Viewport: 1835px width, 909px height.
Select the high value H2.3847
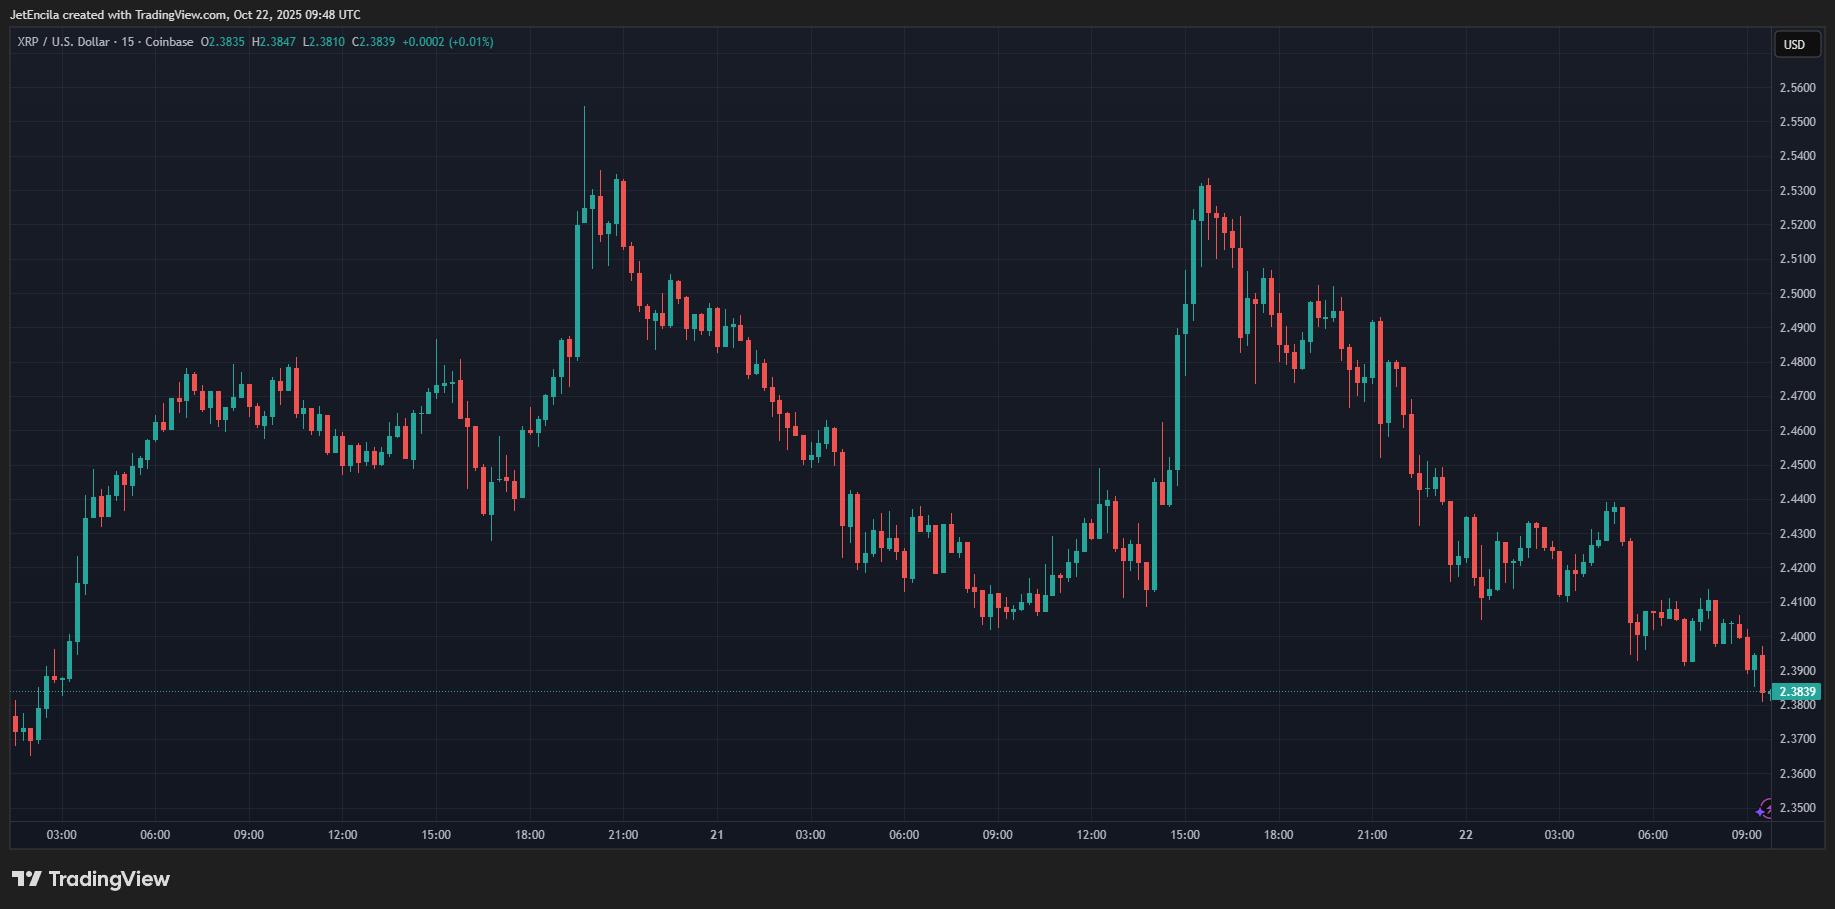point(274,42)
